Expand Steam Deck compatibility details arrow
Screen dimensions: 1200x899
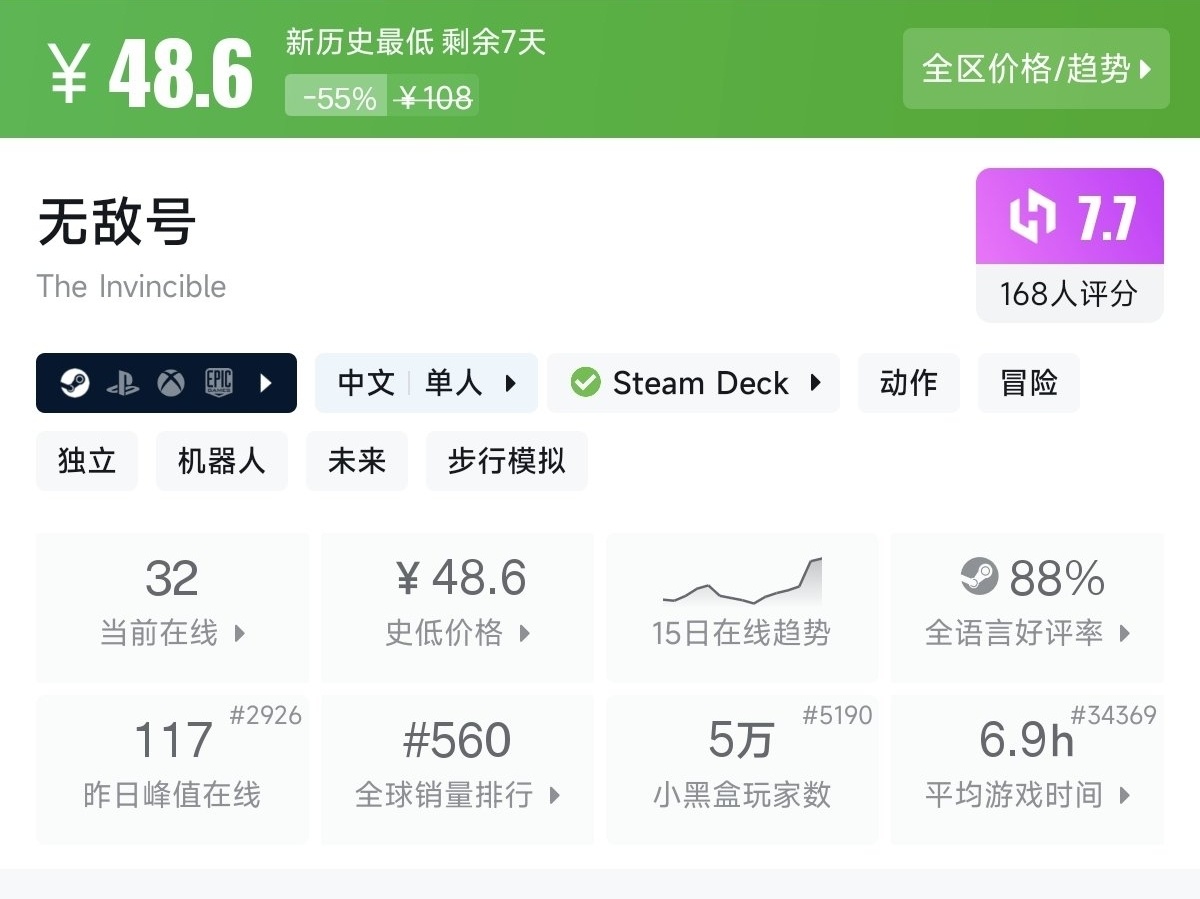pos(815,383)
